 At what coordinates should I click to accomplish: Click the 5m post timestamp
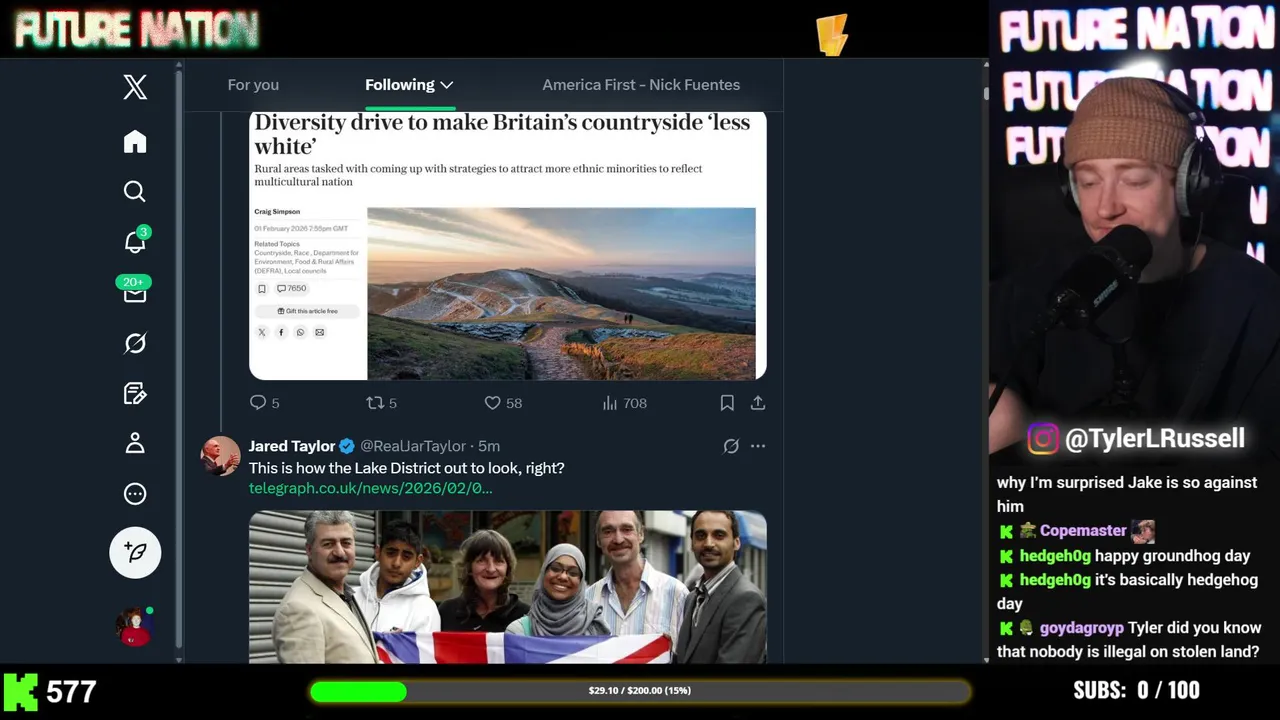pyautogui.click(x=489, y=446)
